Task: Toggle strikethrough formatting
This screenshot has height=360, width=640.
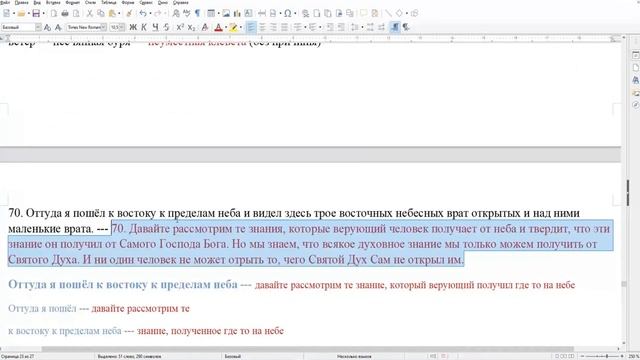Action: 166,27
